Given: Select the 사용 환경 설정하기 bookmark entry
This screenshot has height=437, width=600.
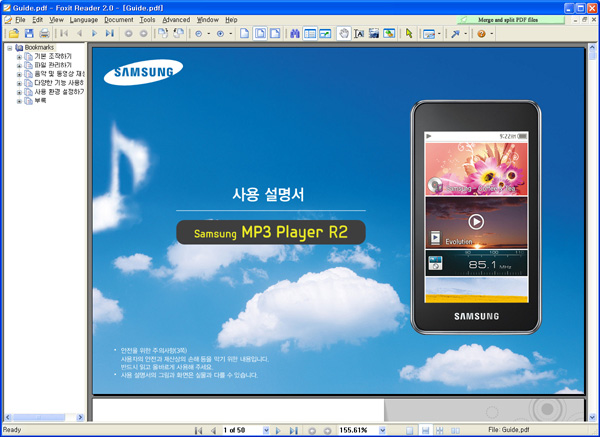Looking at the screenshot, I should (59, 92).
